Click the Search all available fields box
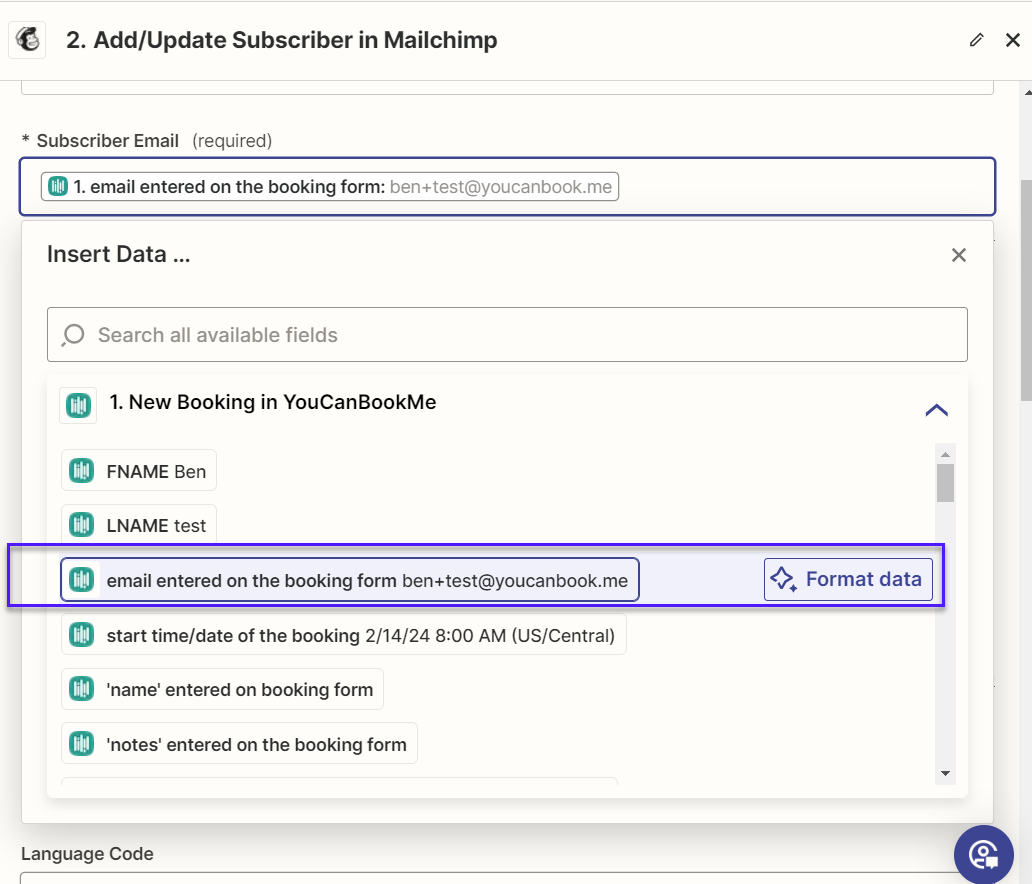 (x=507, y=334)
